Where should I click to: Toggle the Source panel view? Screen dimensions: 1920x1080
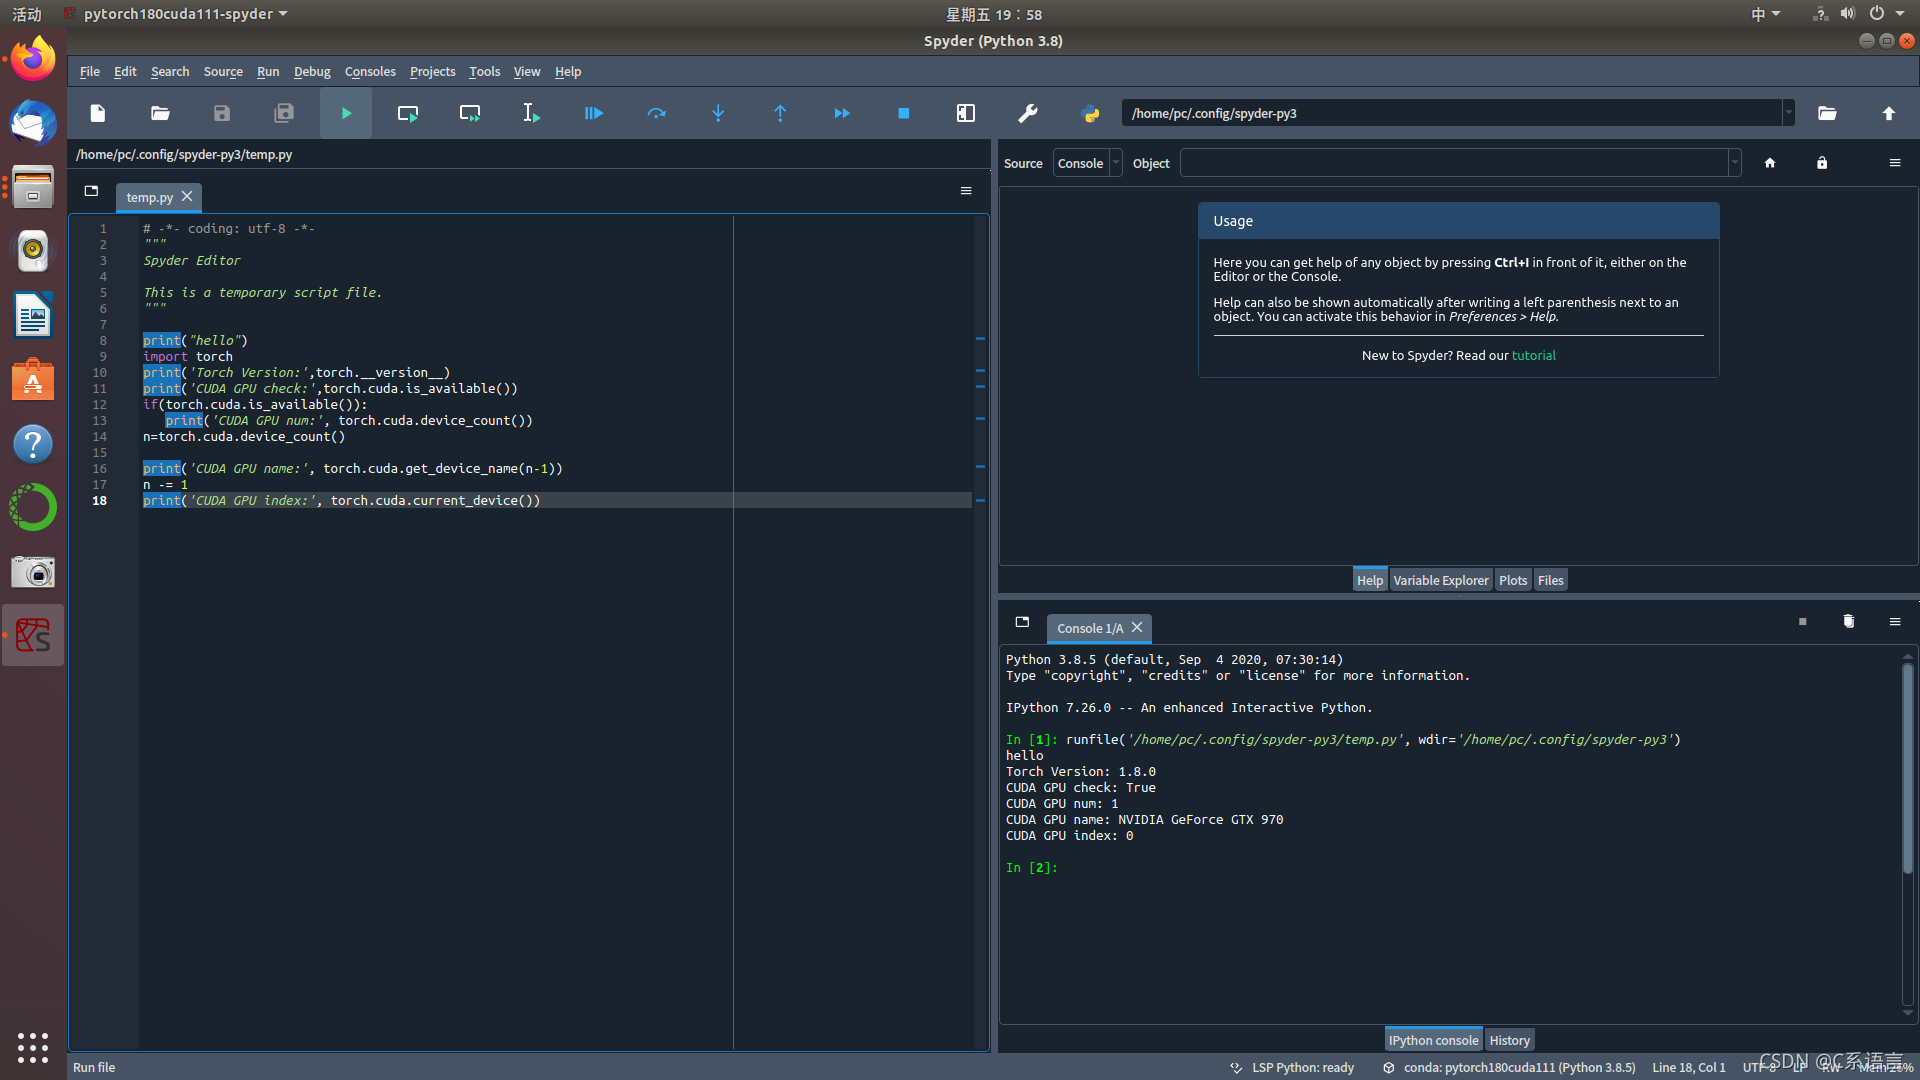pos(1022,162)
